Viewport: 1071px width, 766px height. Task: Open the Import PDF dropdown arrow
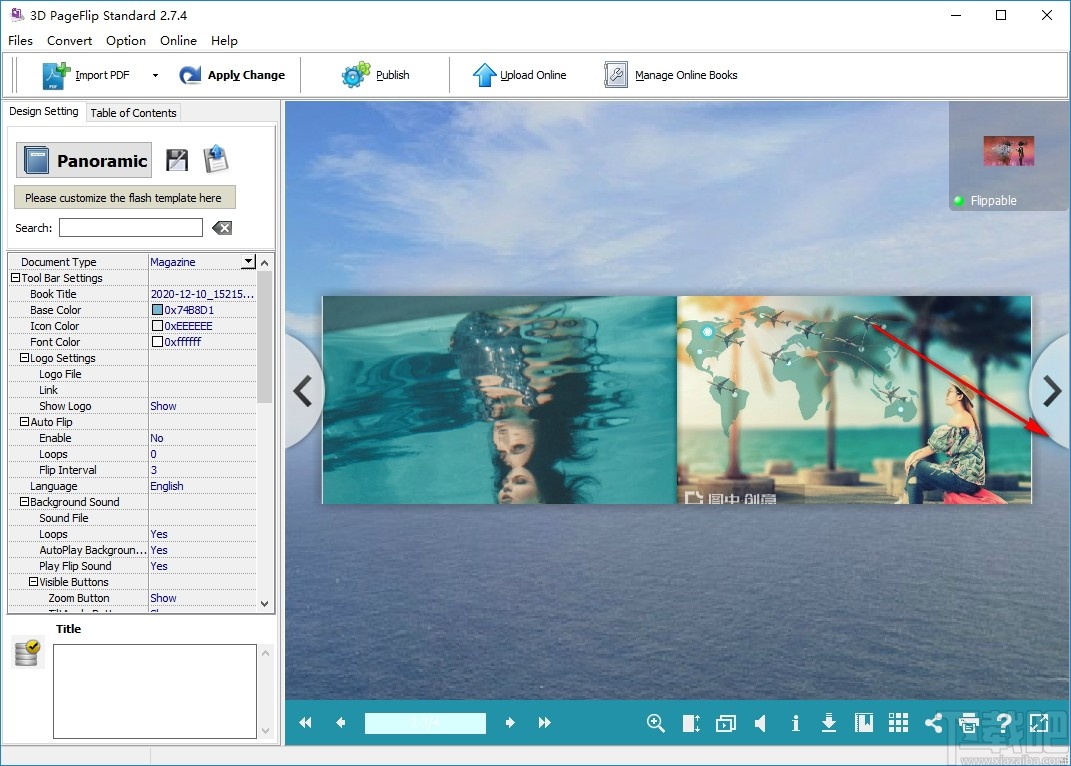pos(155,75)
